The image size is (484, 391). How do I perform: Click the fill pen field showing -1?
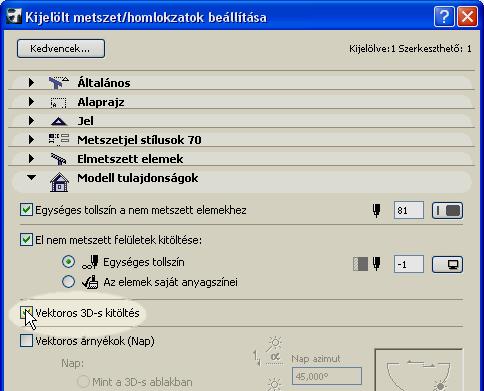click(409, 264)
